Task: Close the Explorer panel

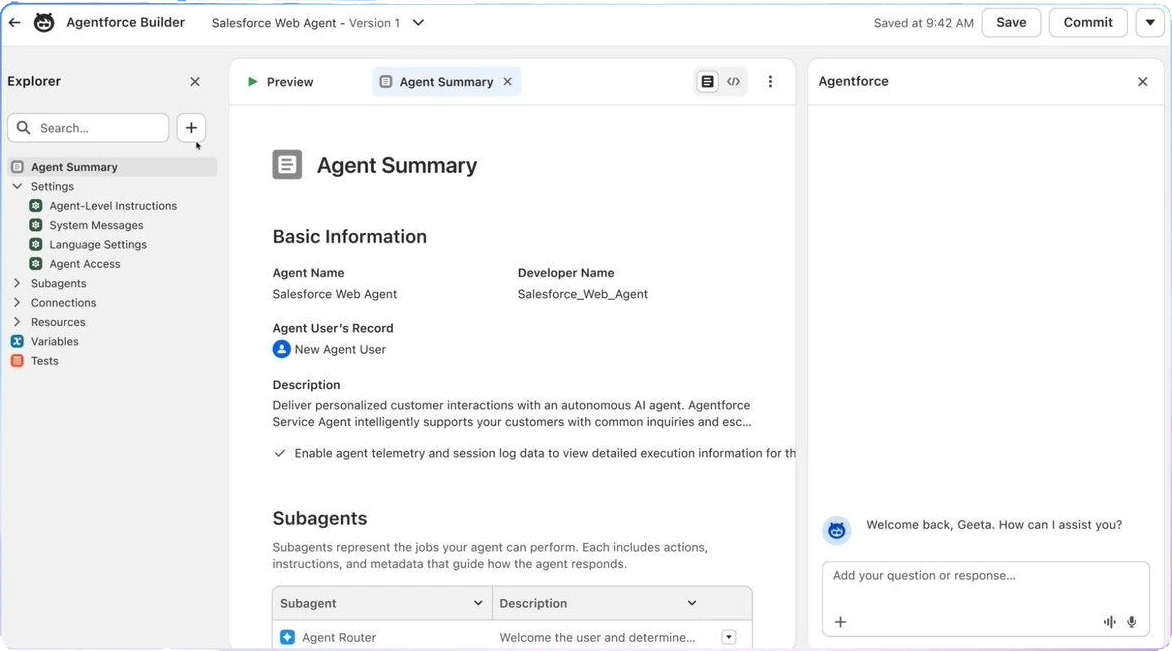Action: tap(195, 81)
